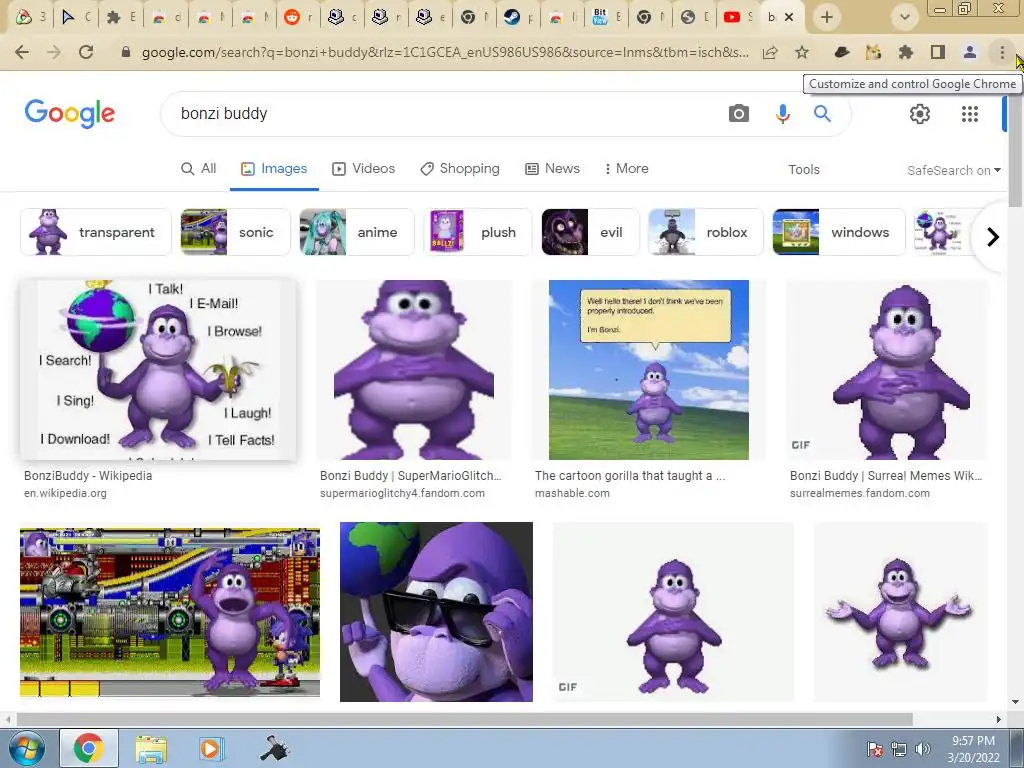Open the Chrome profile avatar
This screenshot has height=768, width=1024.
[x=970, y=52]
